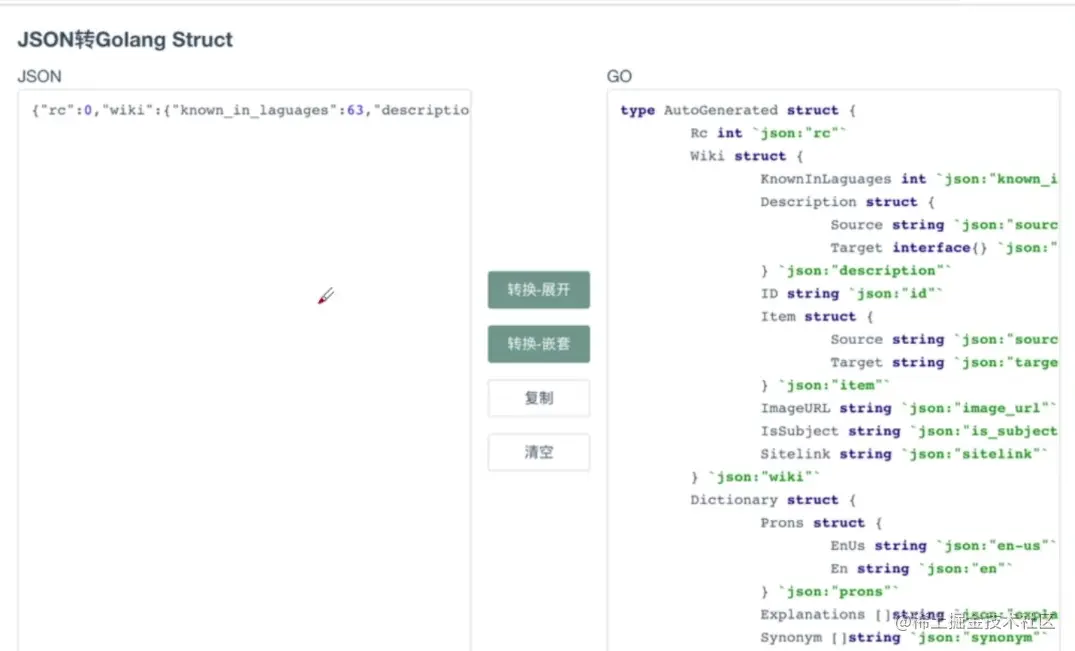1075x651 pixels.
Task: Click the 转换-展开 convert button
Action: [x=538, y=290]
